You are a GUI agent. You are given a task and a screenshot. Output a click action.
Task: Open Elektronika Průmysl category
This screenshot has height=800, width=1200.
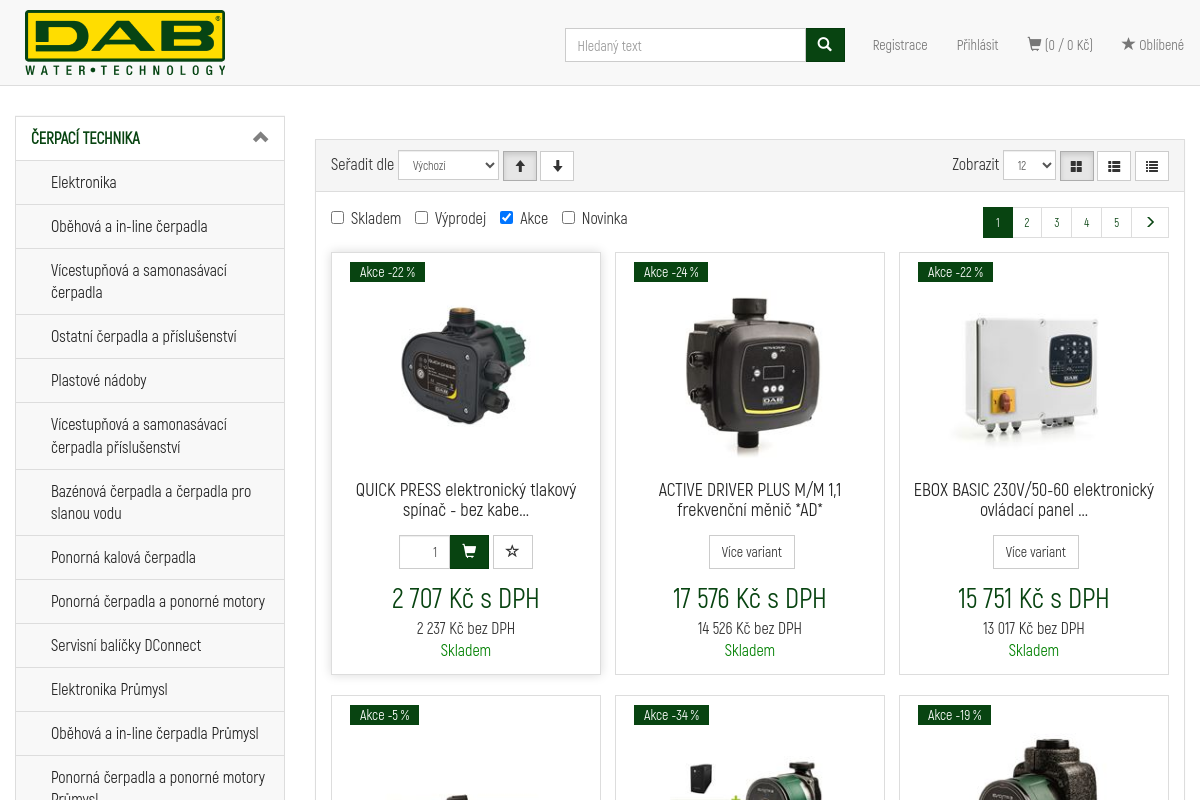click(x=150, y=689)
